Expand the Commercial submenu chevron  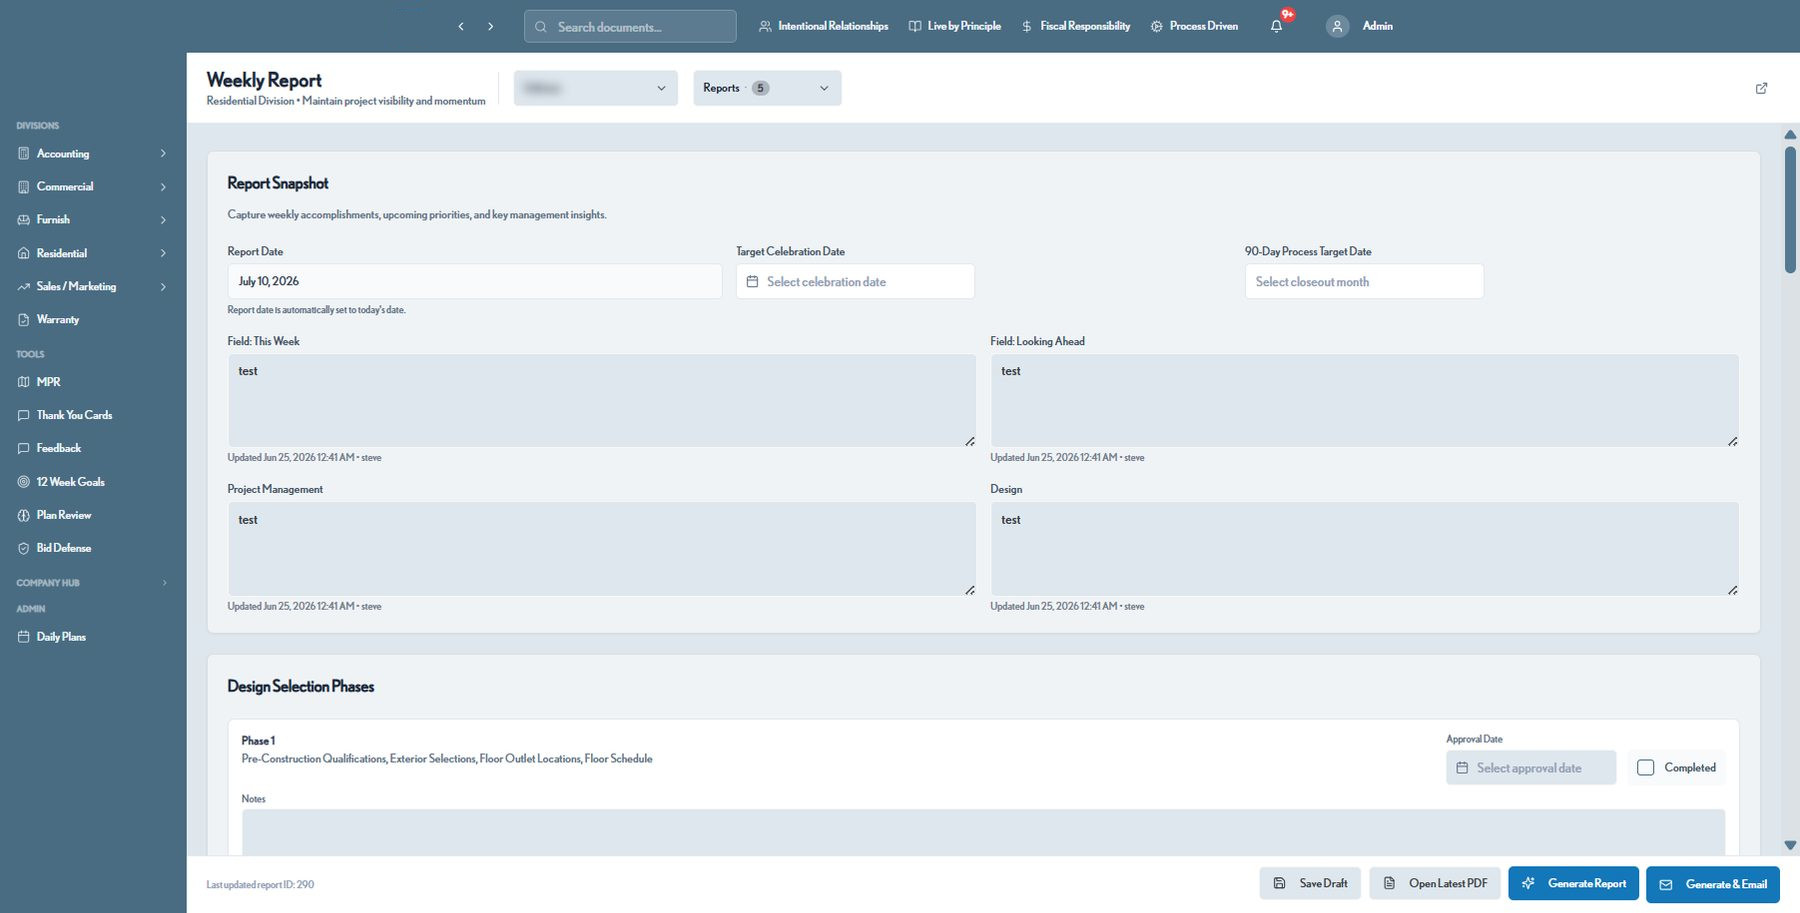click(163, 186)
